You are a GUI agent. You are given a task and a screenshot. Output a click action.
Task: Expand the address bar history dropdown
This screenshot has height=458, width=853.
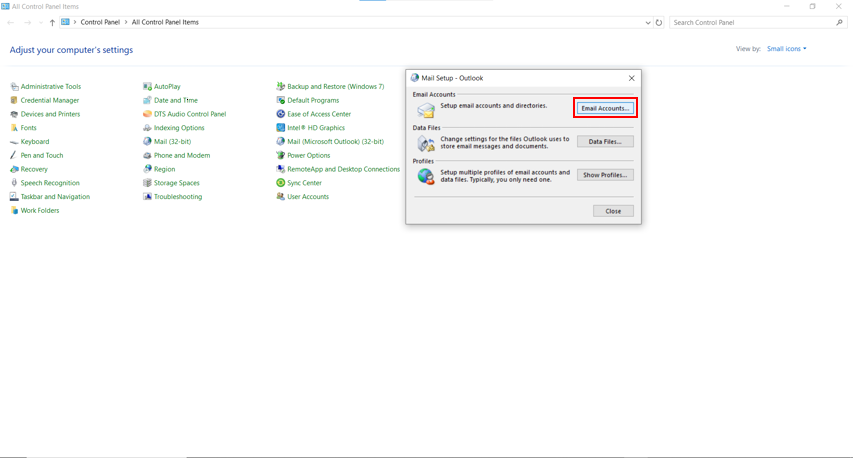click(648, 23)
